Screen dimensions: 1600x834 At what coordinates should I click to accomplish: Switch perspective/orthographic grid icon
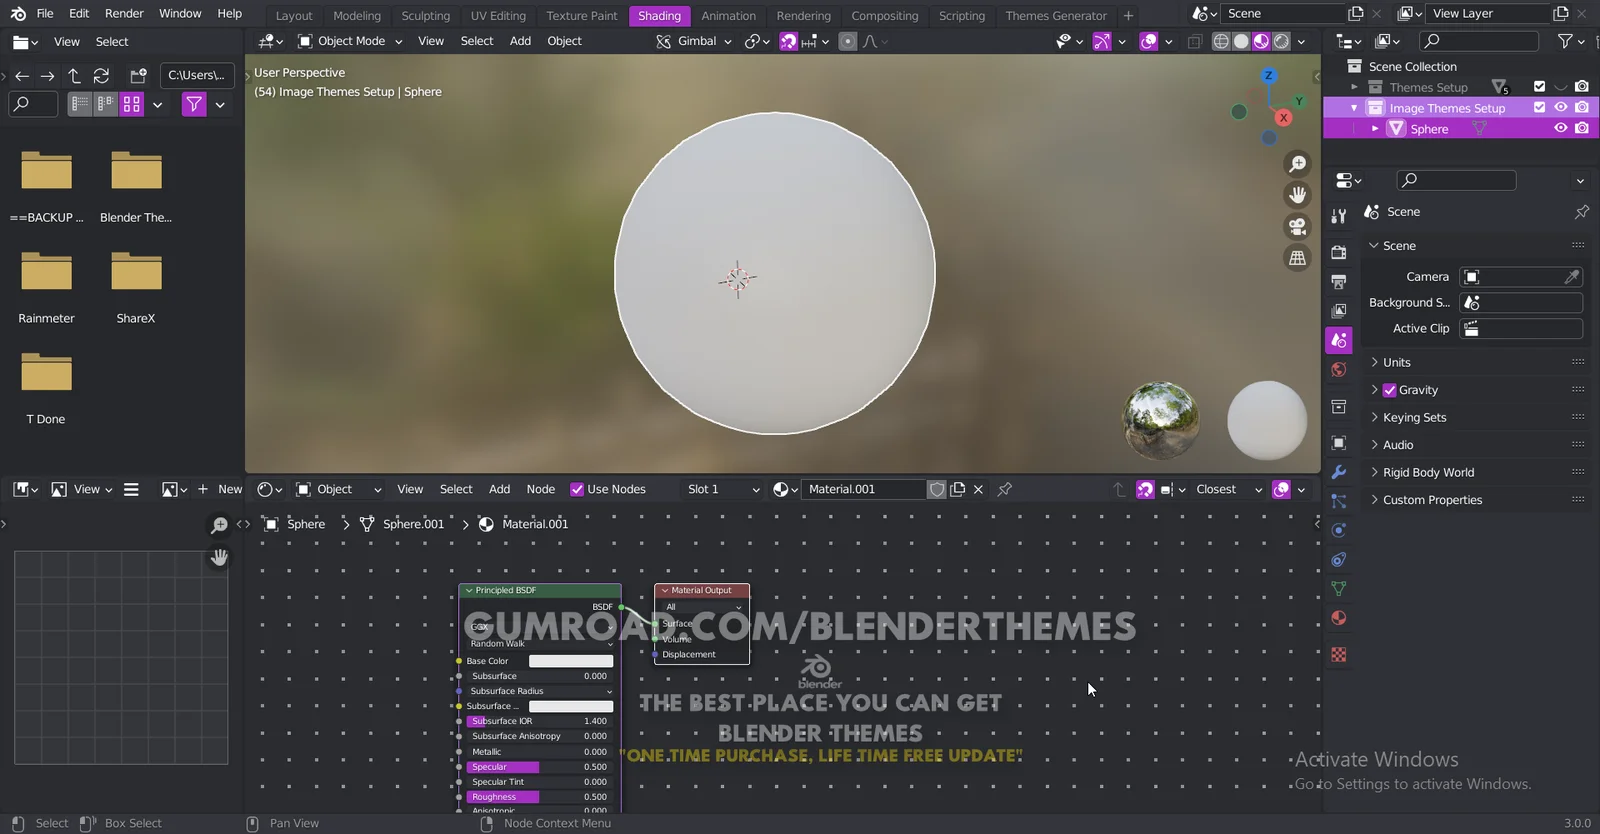pos(1297,258)
